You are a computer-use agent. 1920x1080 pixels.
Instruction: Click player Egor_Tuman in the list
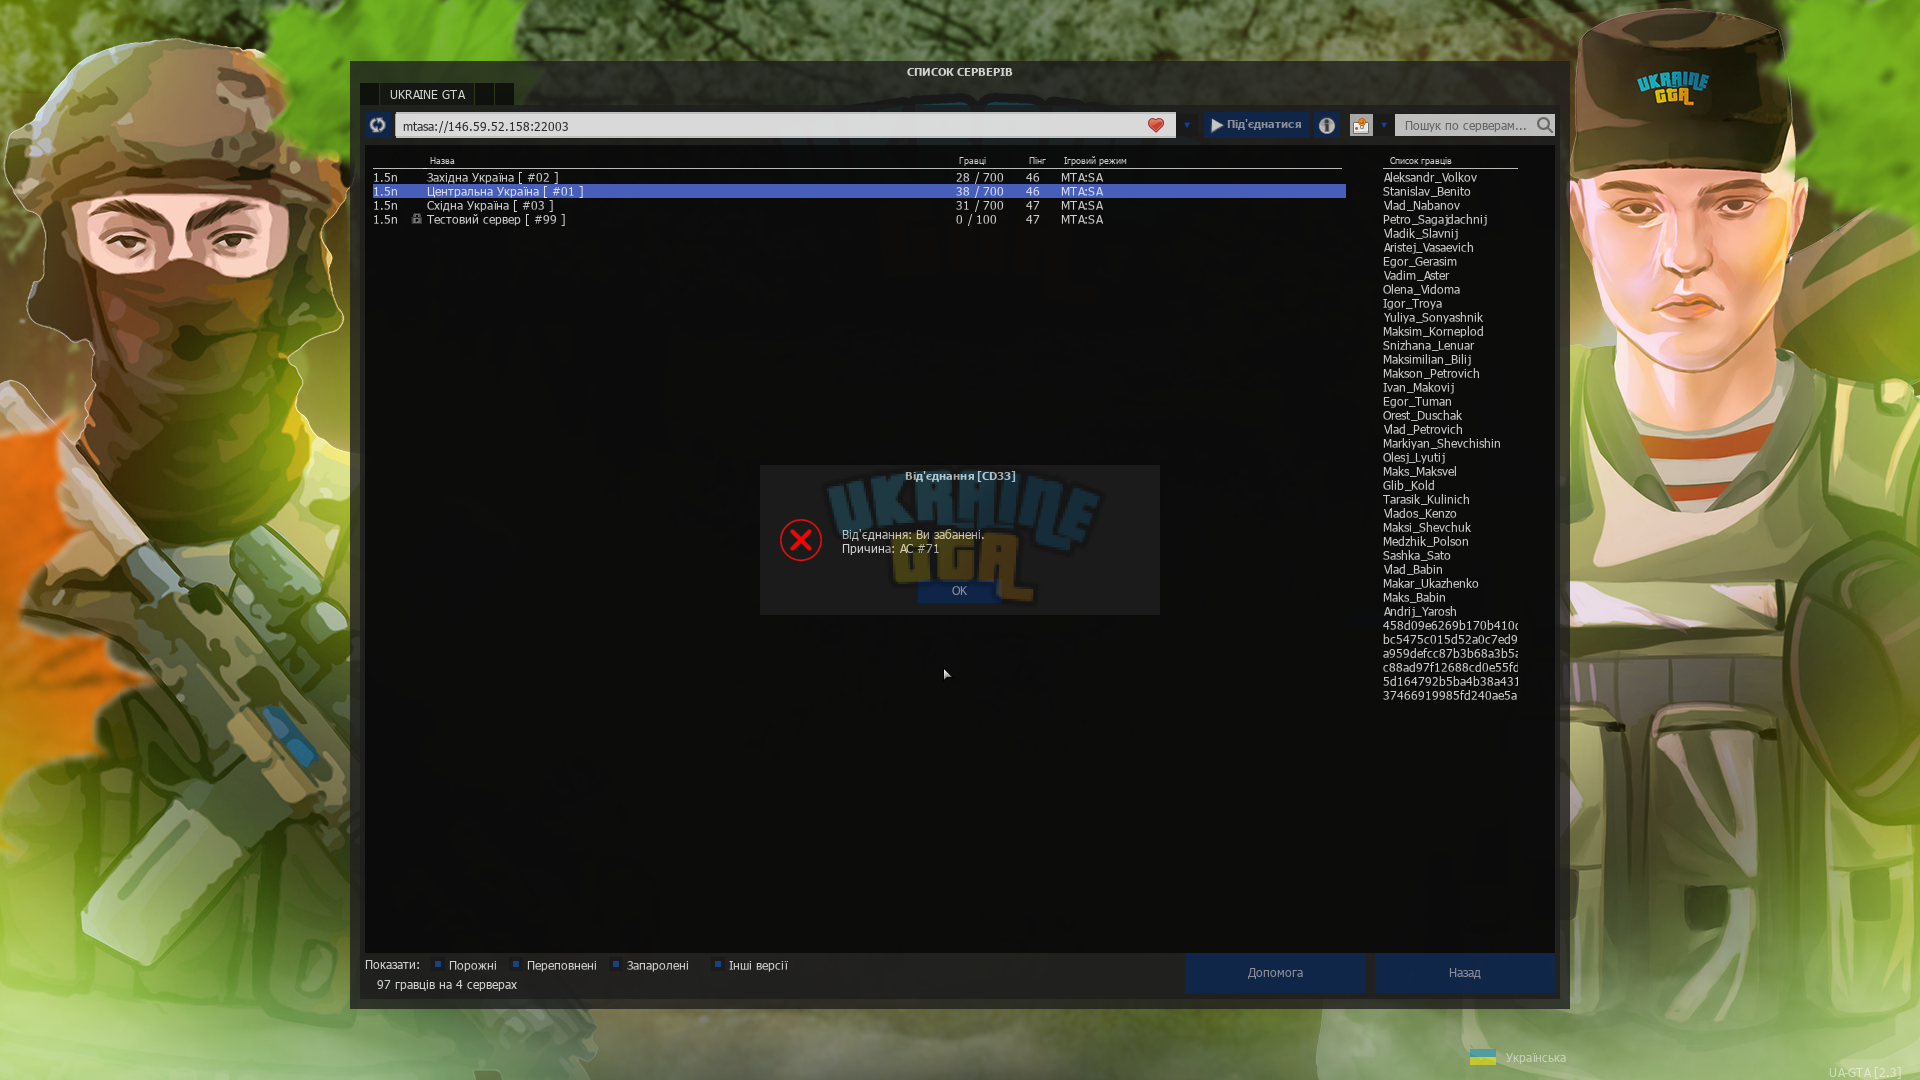1417,401
